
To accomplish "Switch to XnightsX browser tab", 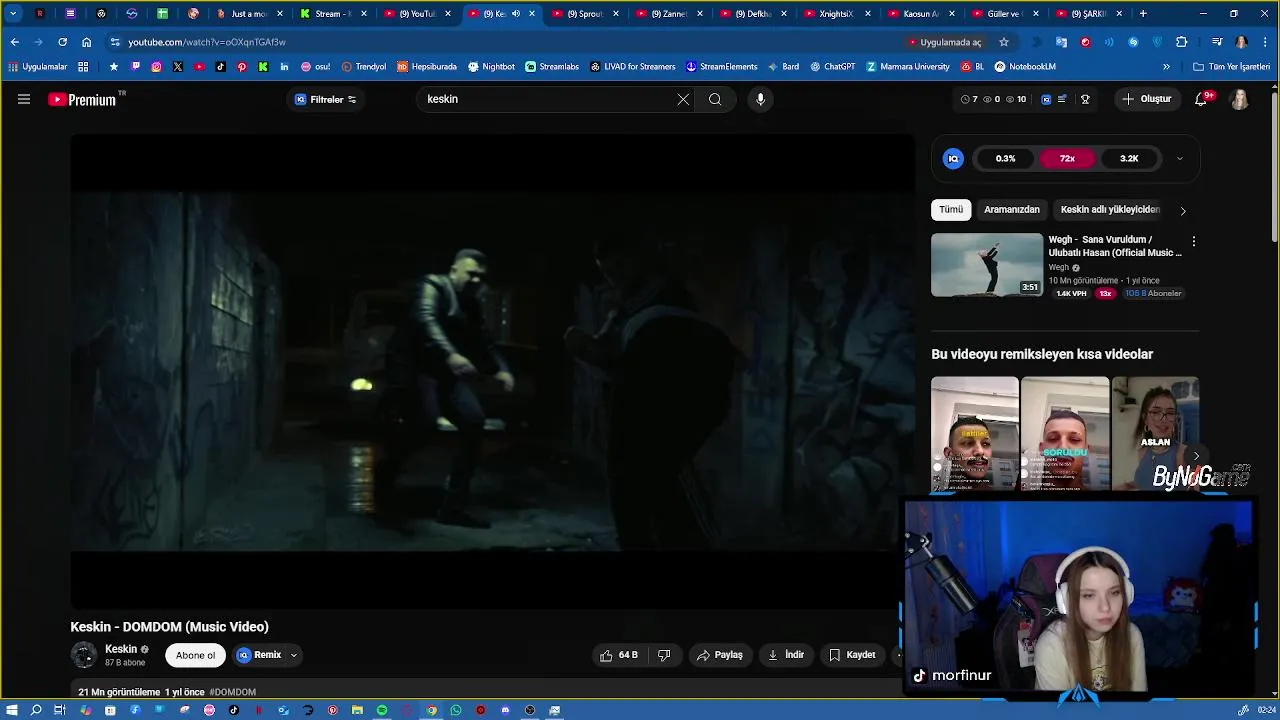I will (x=834, y=14).
